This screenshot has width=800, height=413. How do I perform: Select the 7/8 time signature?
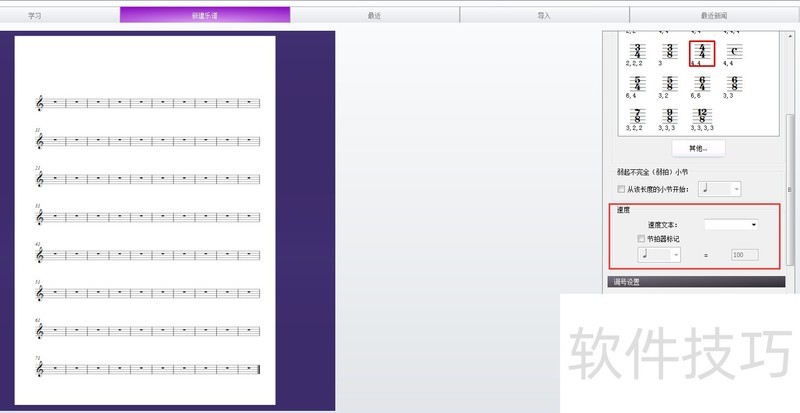637,116
